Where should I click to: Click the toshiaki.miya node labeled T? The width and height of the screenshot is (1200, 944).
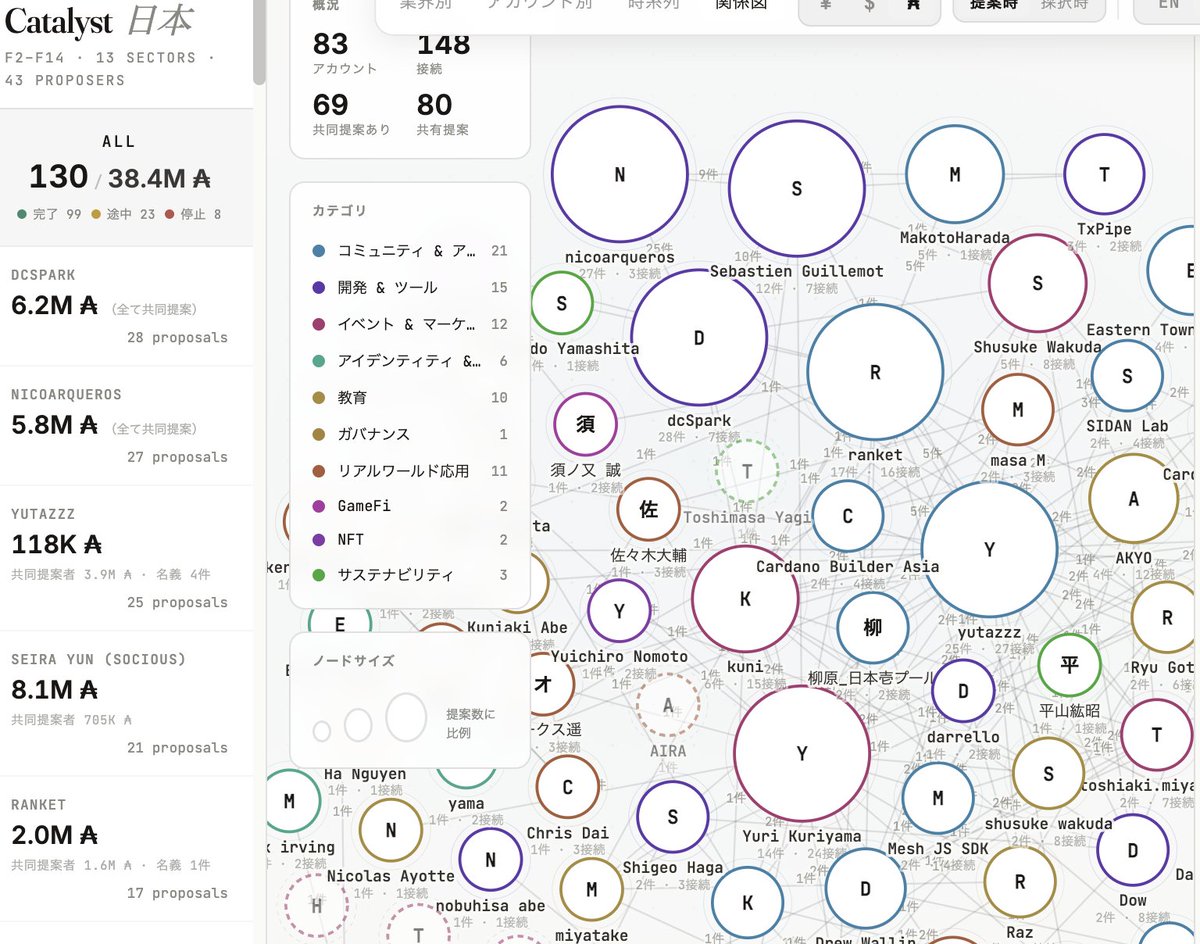click(x=1157, y=735)
